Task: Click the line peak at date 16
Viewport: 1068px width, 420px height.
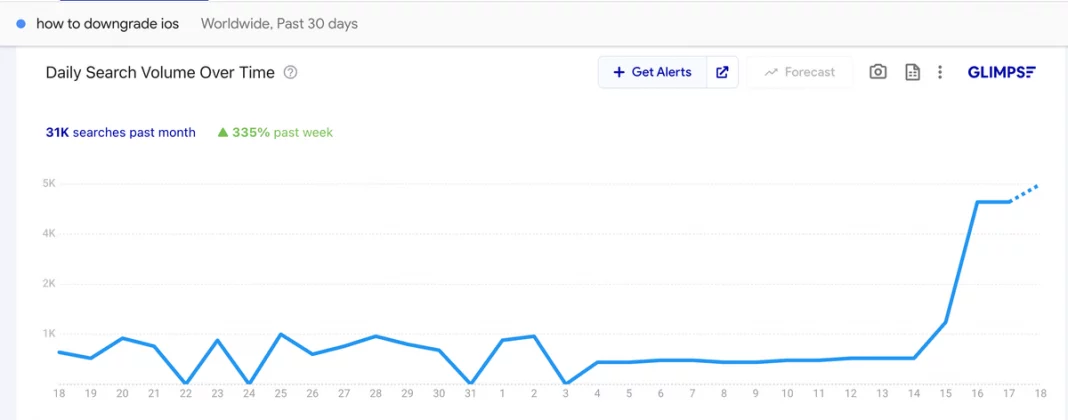Action: (978, 202)
